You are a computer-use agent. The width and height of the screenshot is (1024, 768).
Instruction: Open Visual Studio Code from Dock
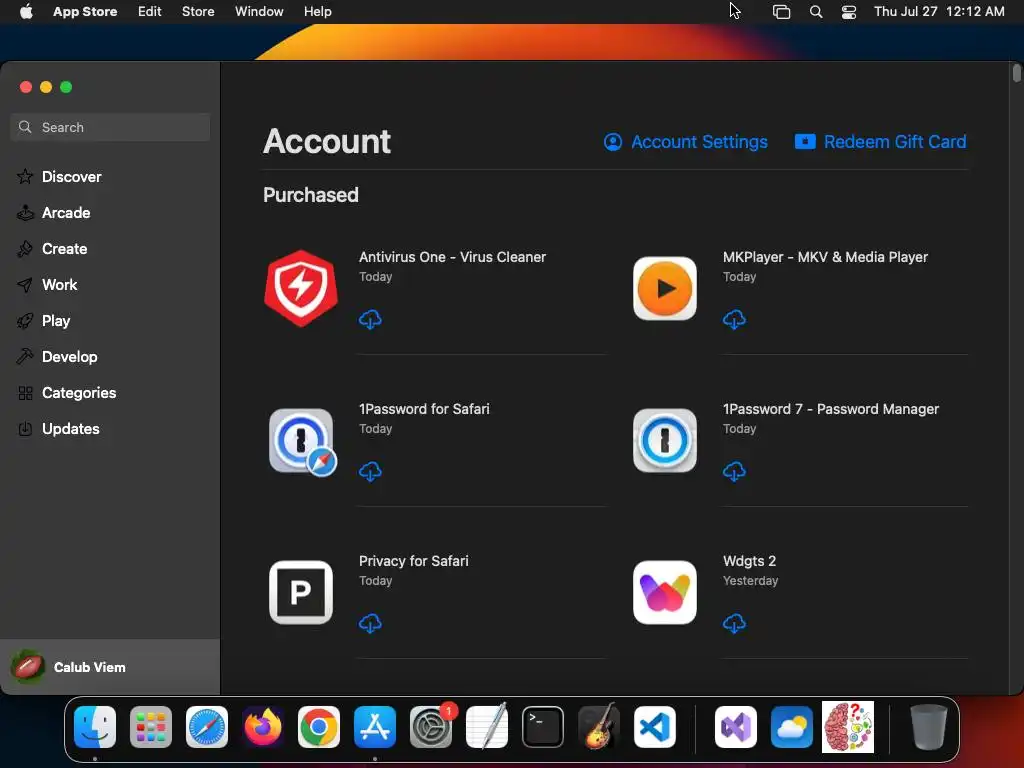[x=654, y=727]
